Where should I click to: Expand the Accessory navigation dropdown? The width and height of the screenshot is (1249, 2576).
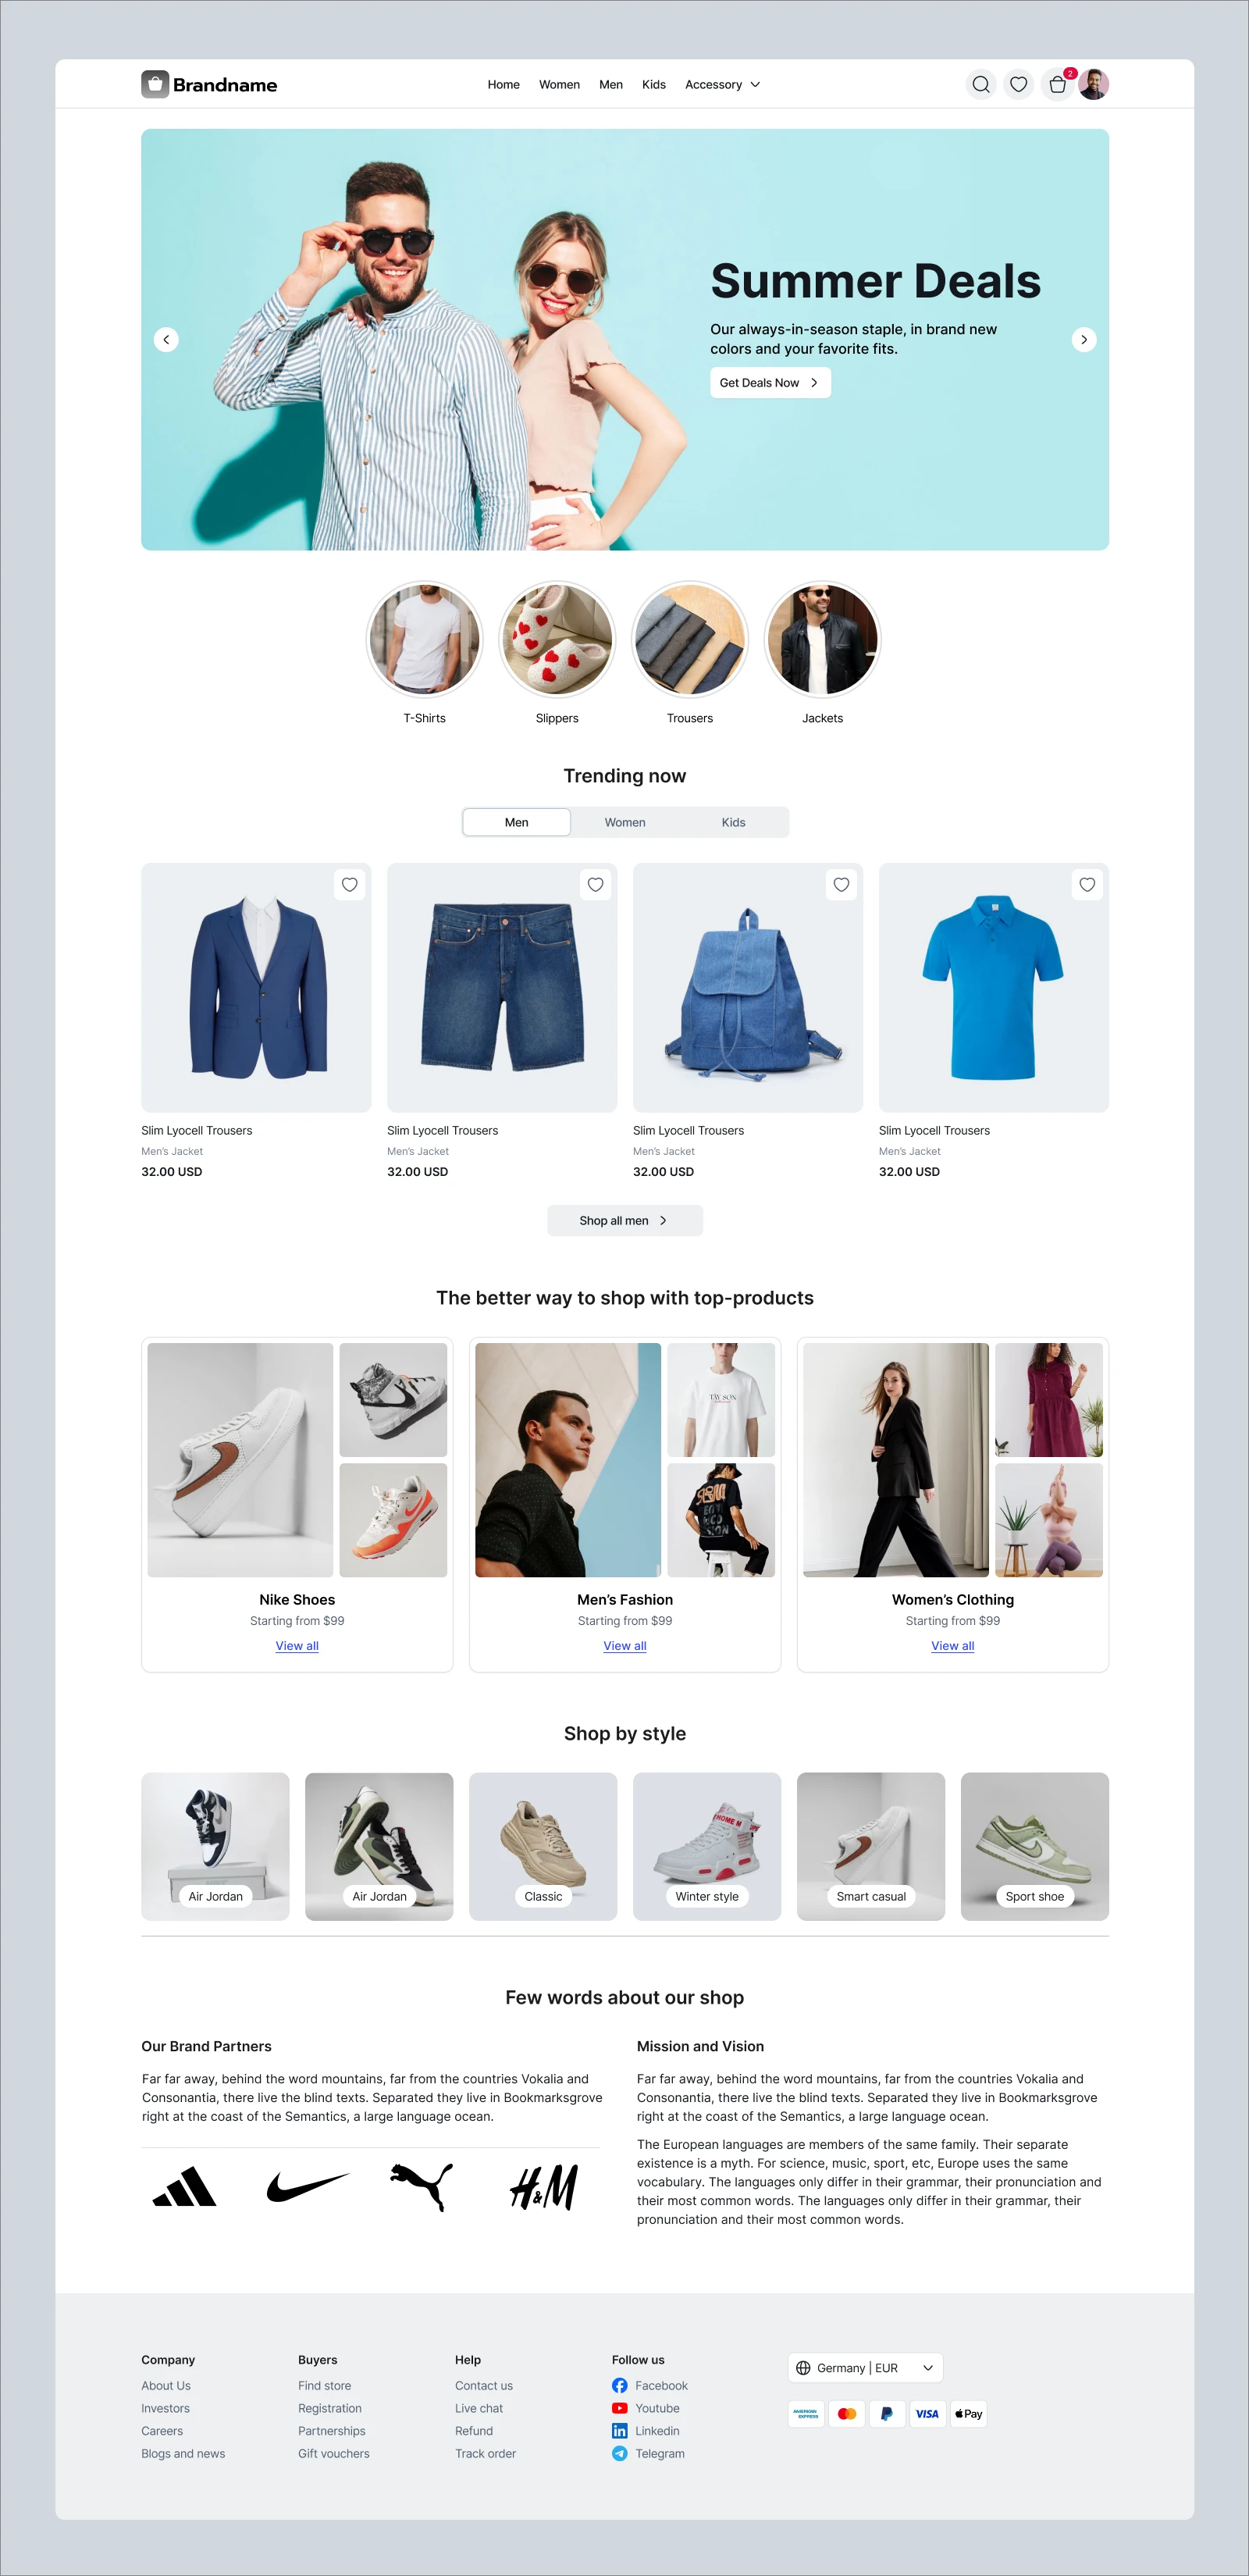[722, 85]
